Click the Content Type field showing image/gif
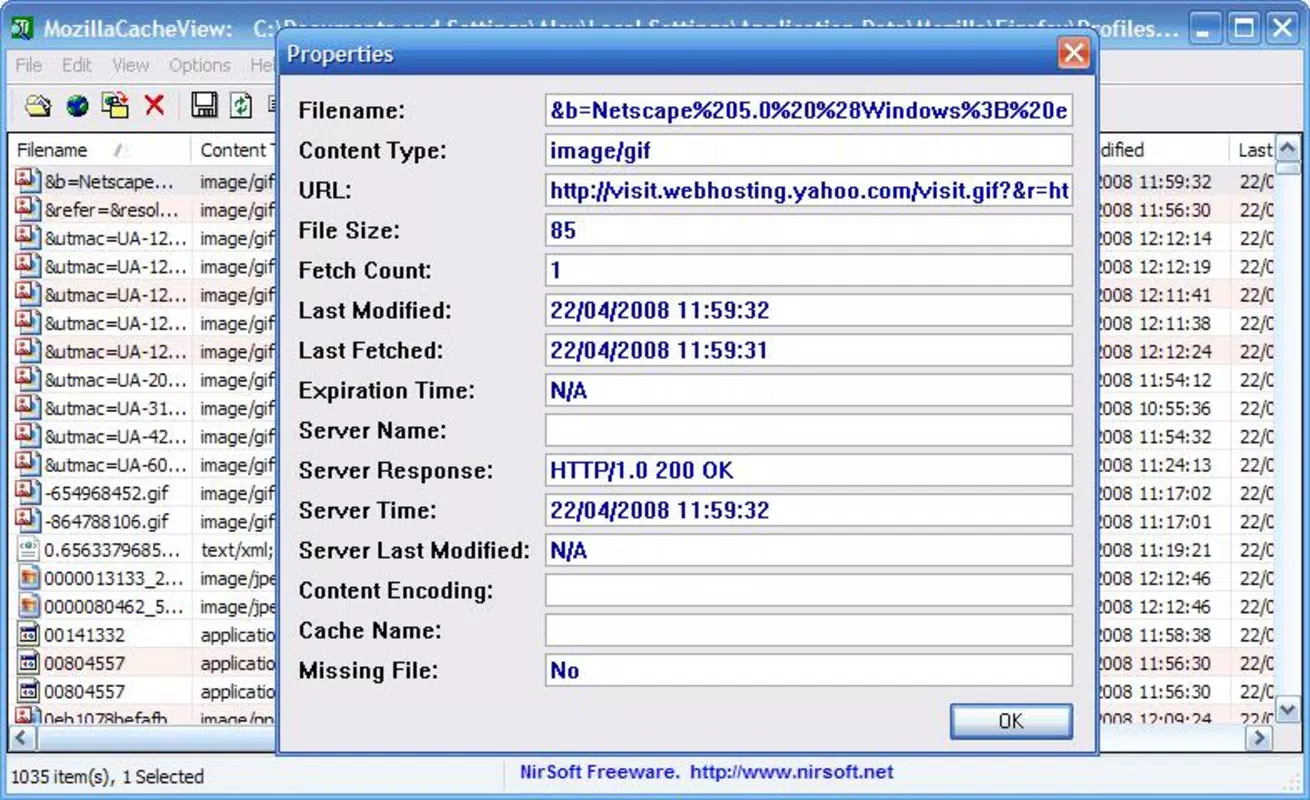The width and height of the screenshot is (1310, 800). 809,150
